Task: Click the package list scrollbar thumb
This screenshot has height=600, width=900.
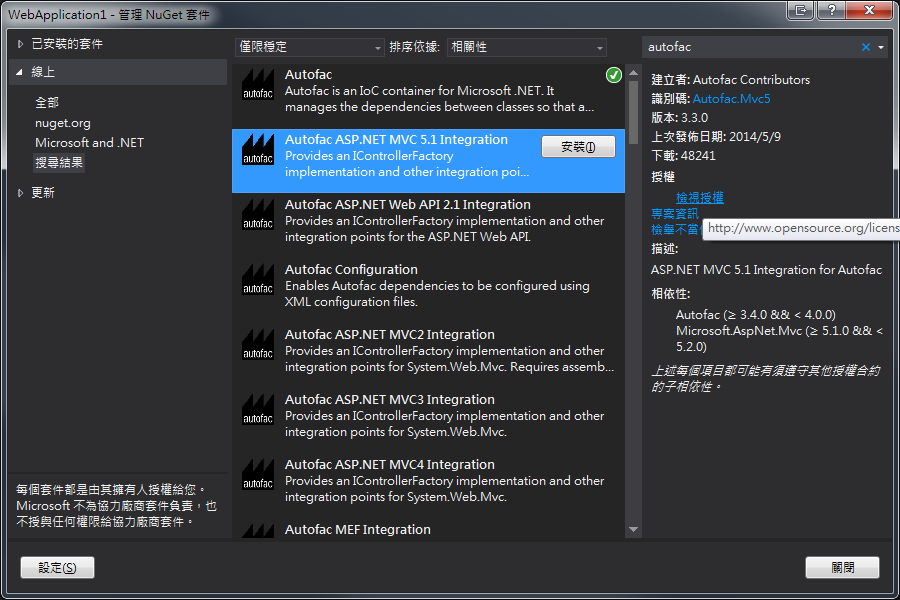Action: (633, 113)
